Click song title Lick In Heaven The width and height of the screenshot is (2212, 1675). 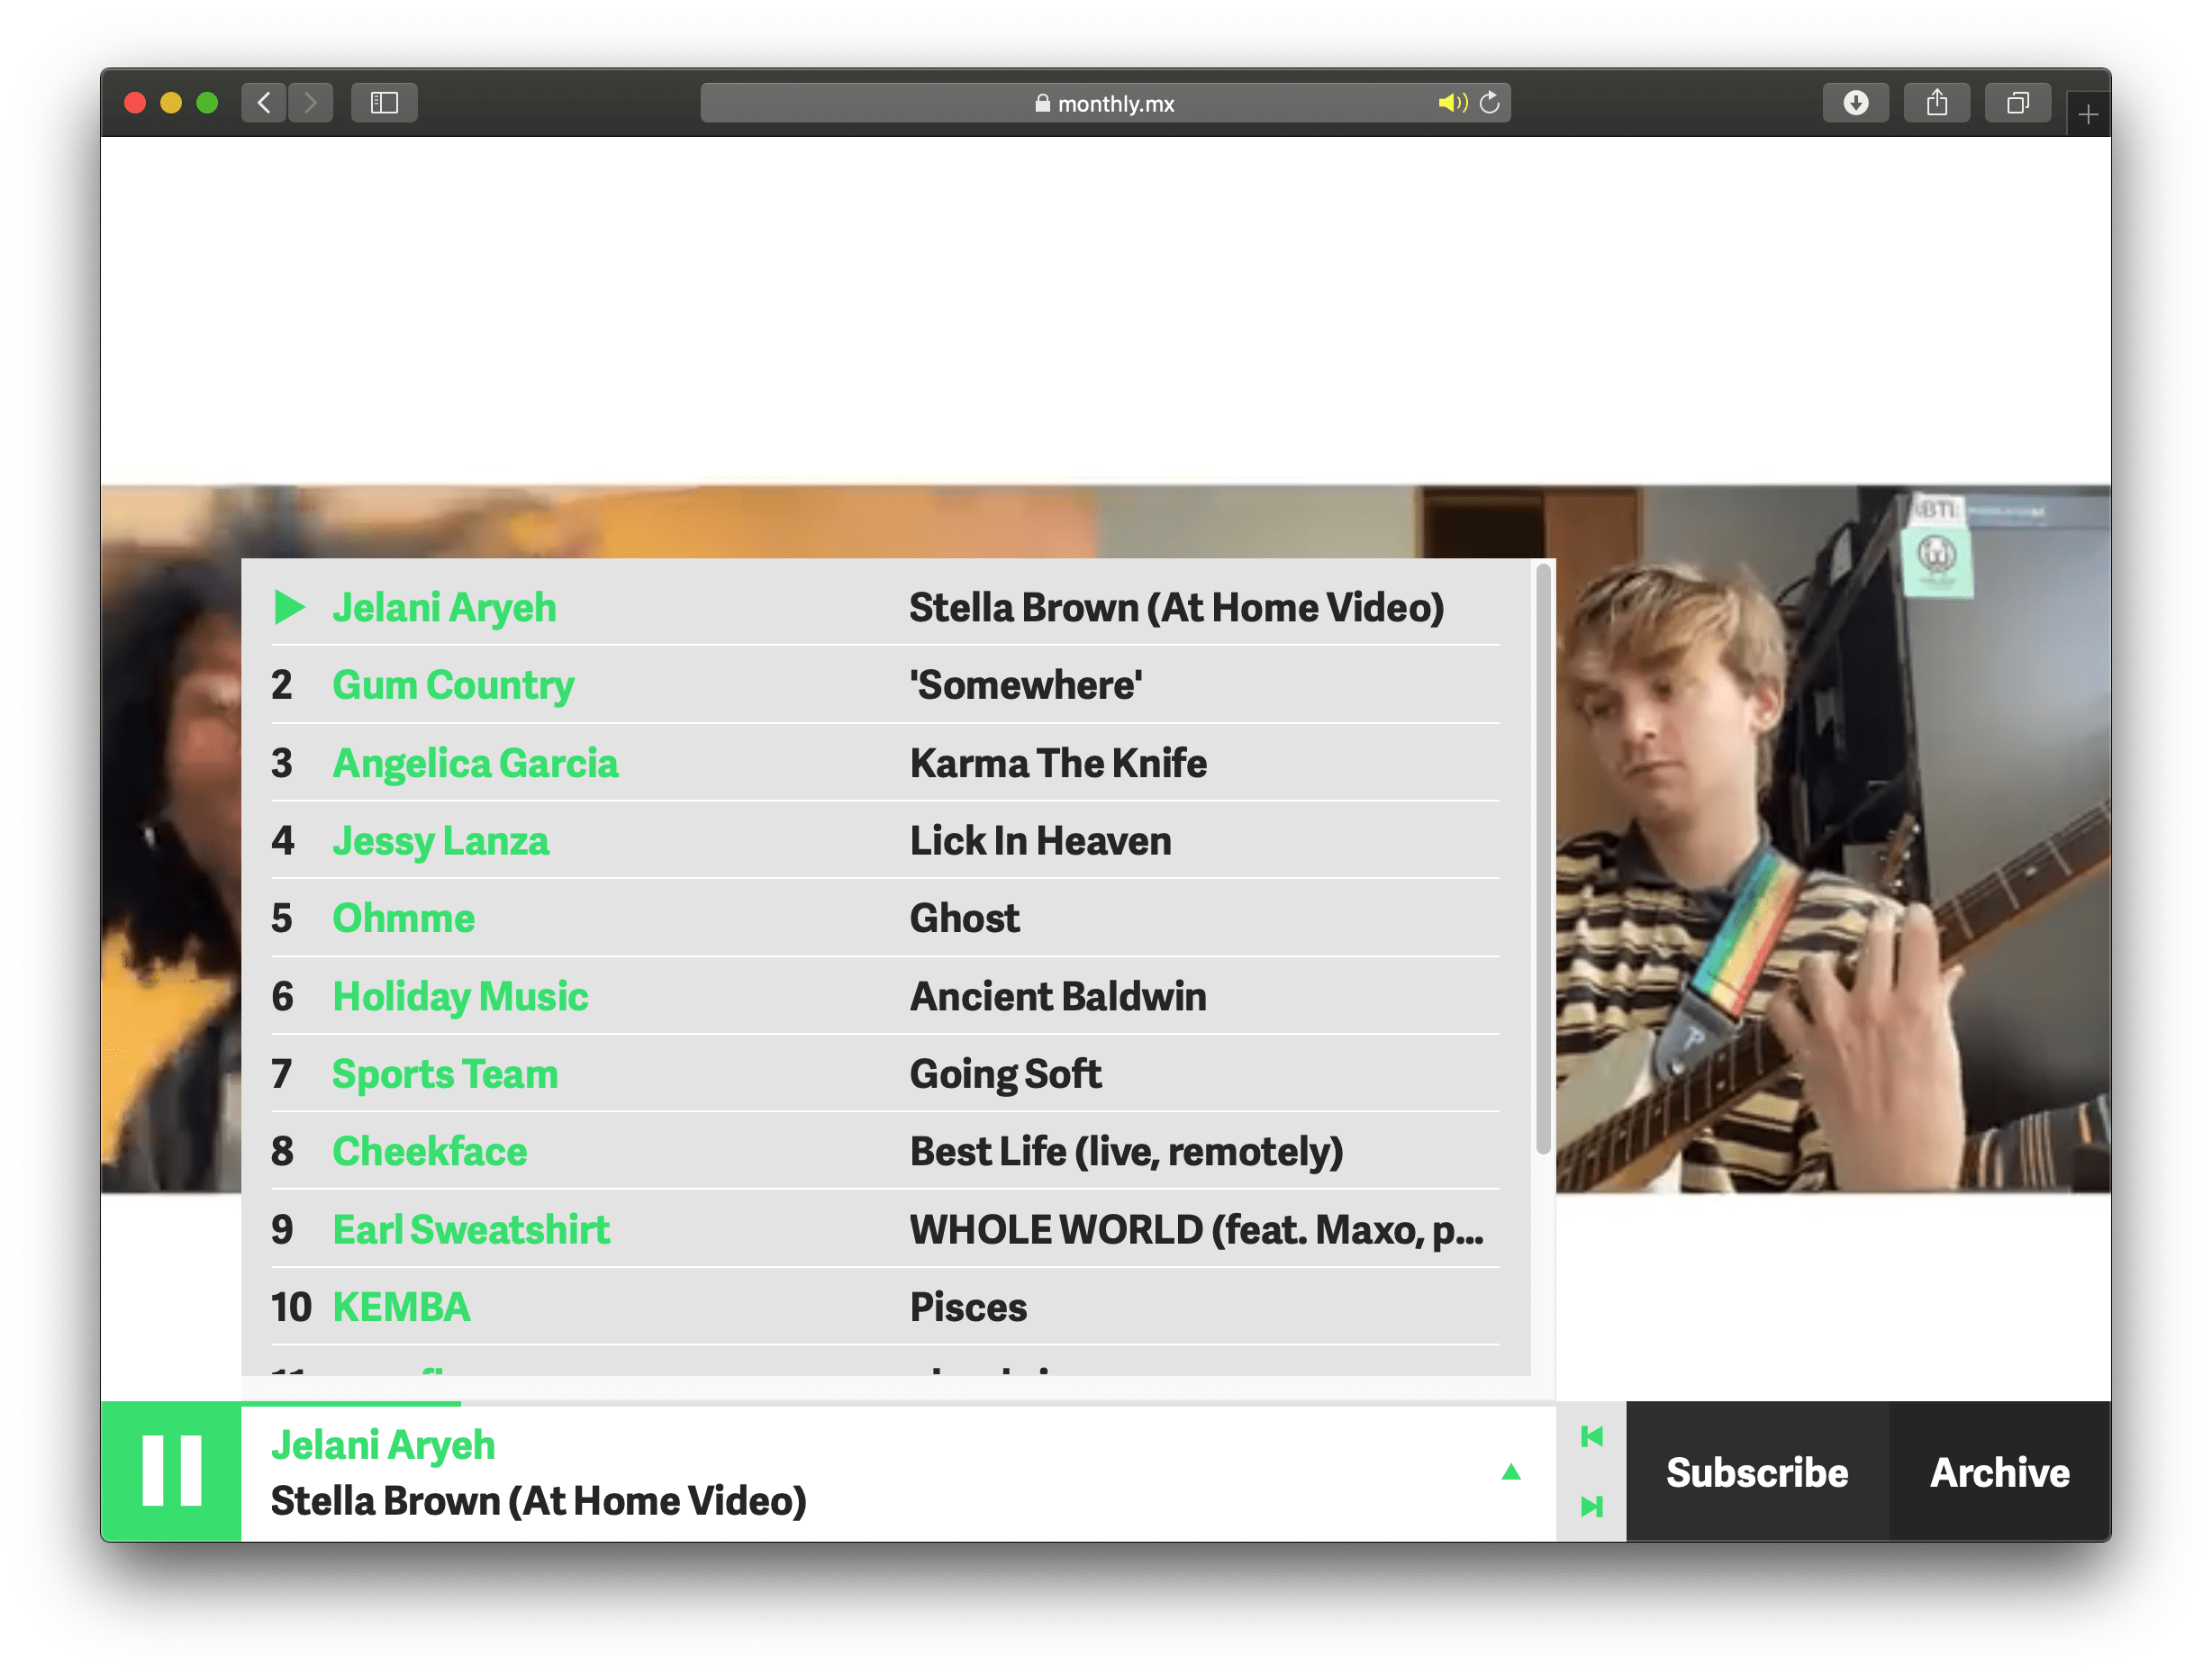click(x=1040, y=841)
